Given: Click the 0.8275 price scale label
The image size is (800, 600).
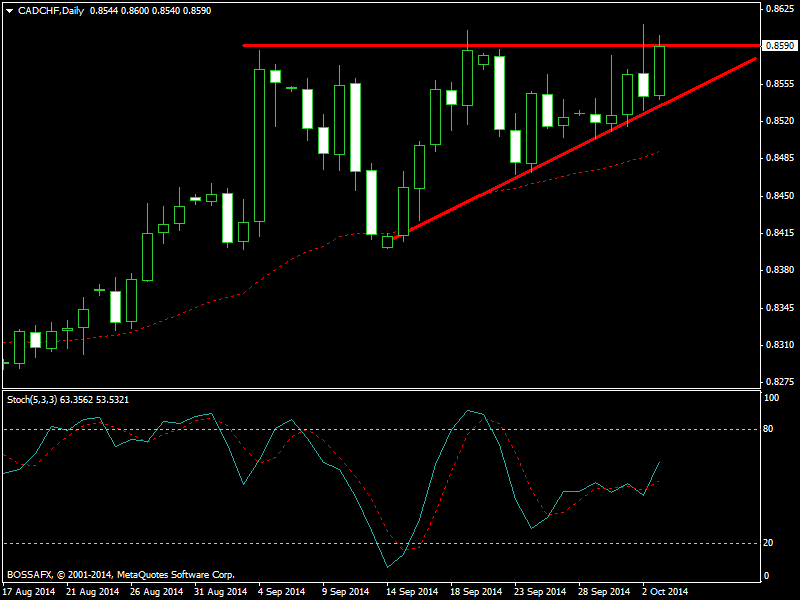Looking at the screenshot, I should click(x=780, y=382).
